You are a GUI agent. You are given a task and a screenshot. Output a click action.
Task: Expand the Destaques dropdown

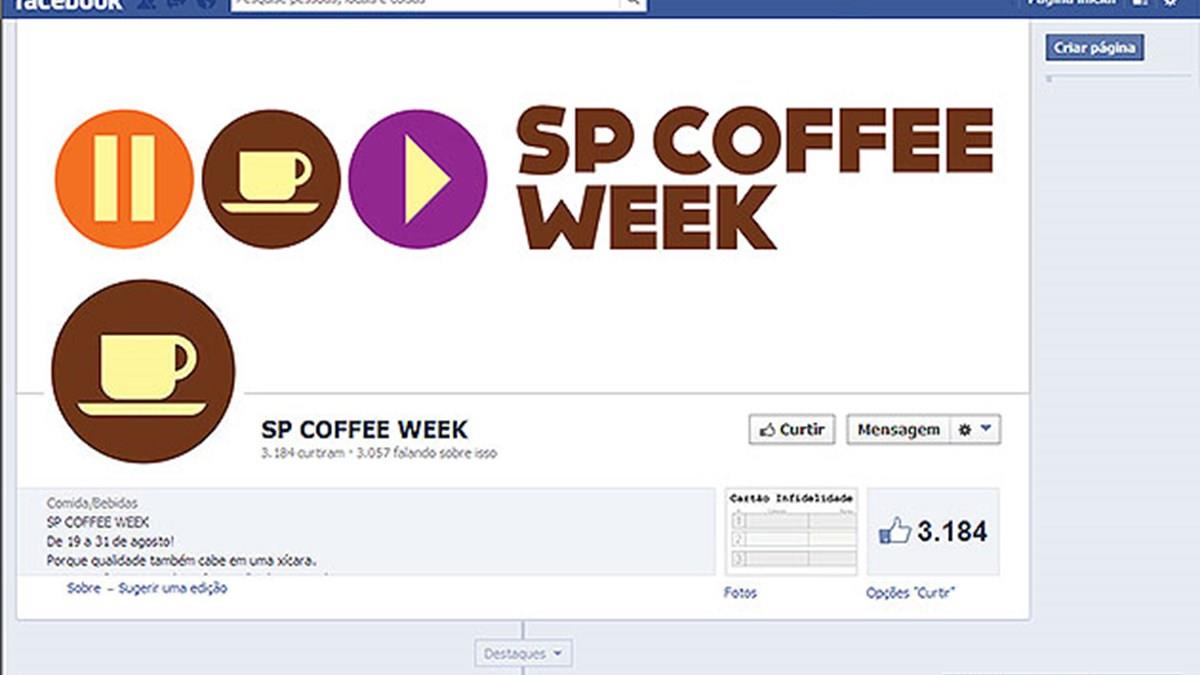click(523, 654)
